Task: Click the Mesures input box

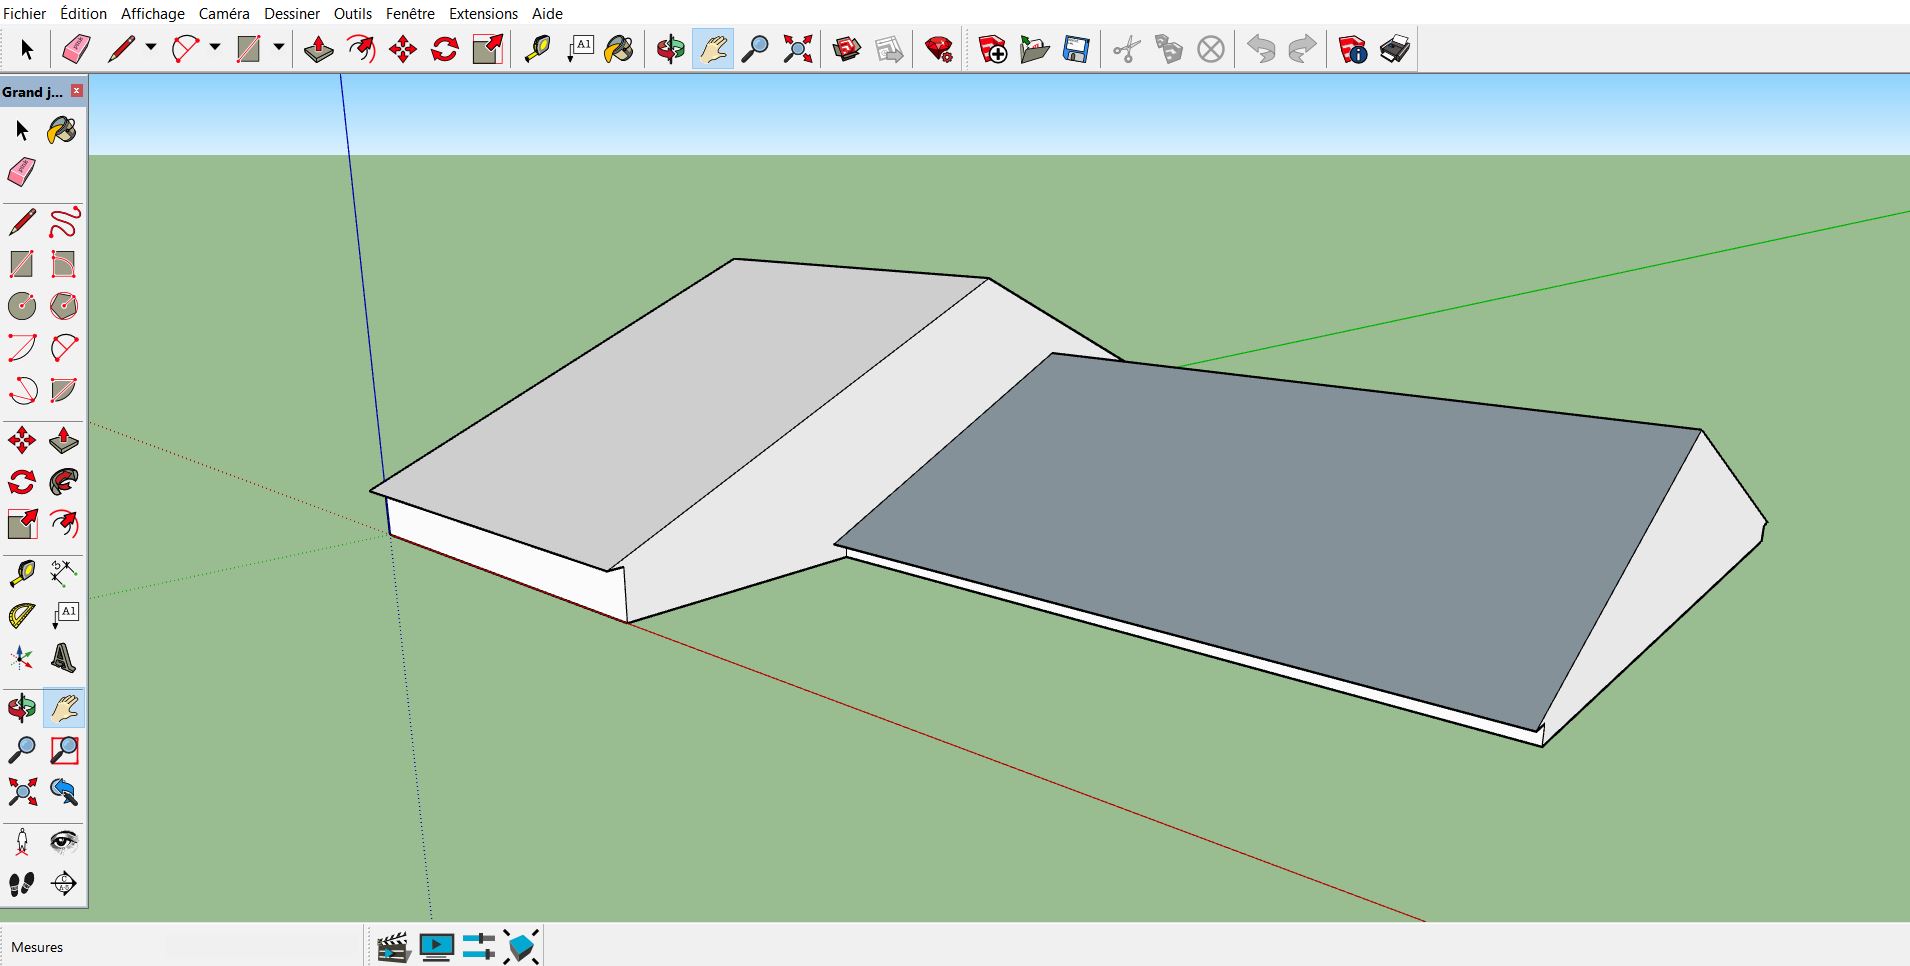Action: pos(260,946)
